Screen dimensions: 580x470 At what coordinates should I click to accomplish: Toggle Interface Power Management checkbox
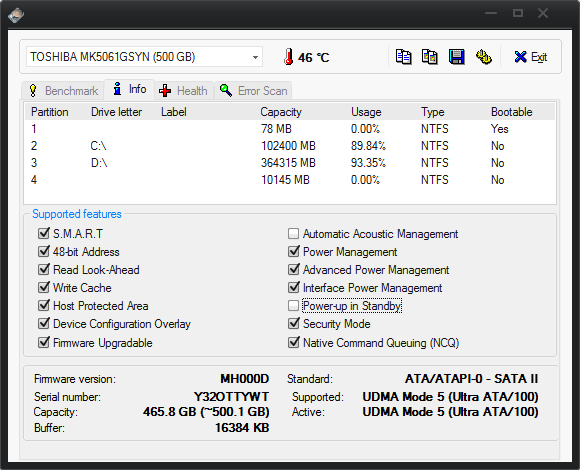click(x=293, y=287)
